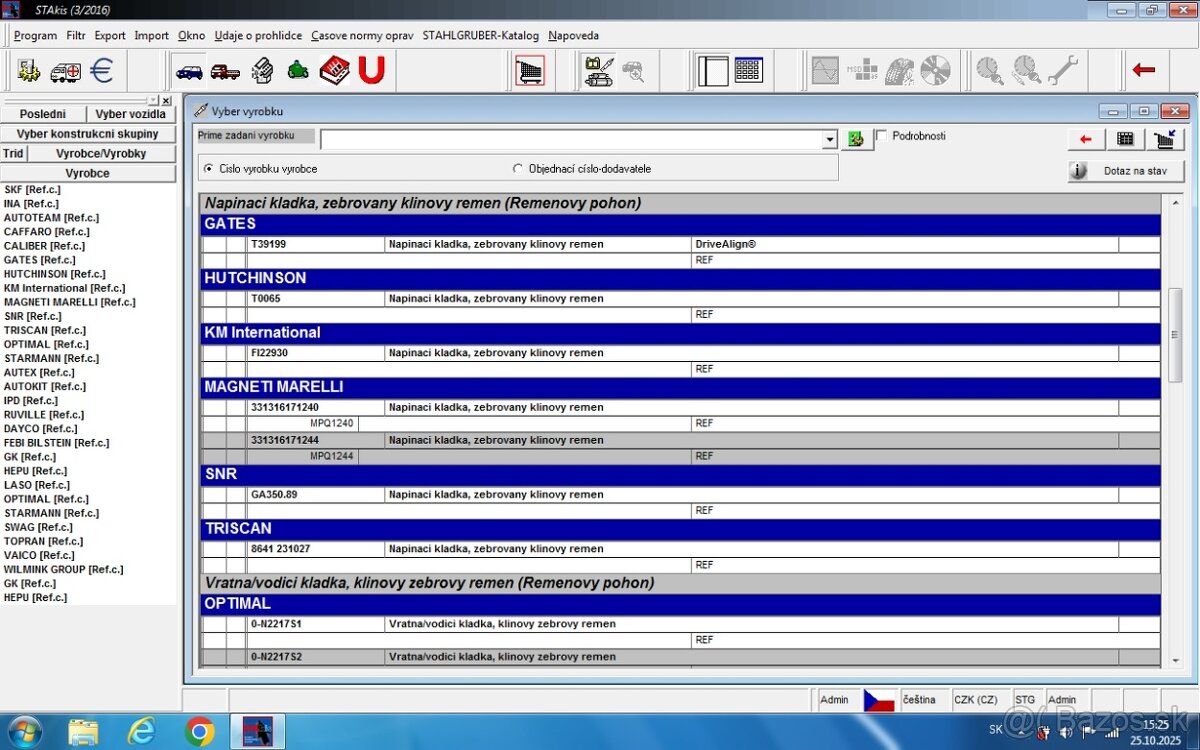Image resolution: width=1200 pixels, height=750 pixels.
Task: Click the truck selection icon in toolbar
Action: (225, 71)
